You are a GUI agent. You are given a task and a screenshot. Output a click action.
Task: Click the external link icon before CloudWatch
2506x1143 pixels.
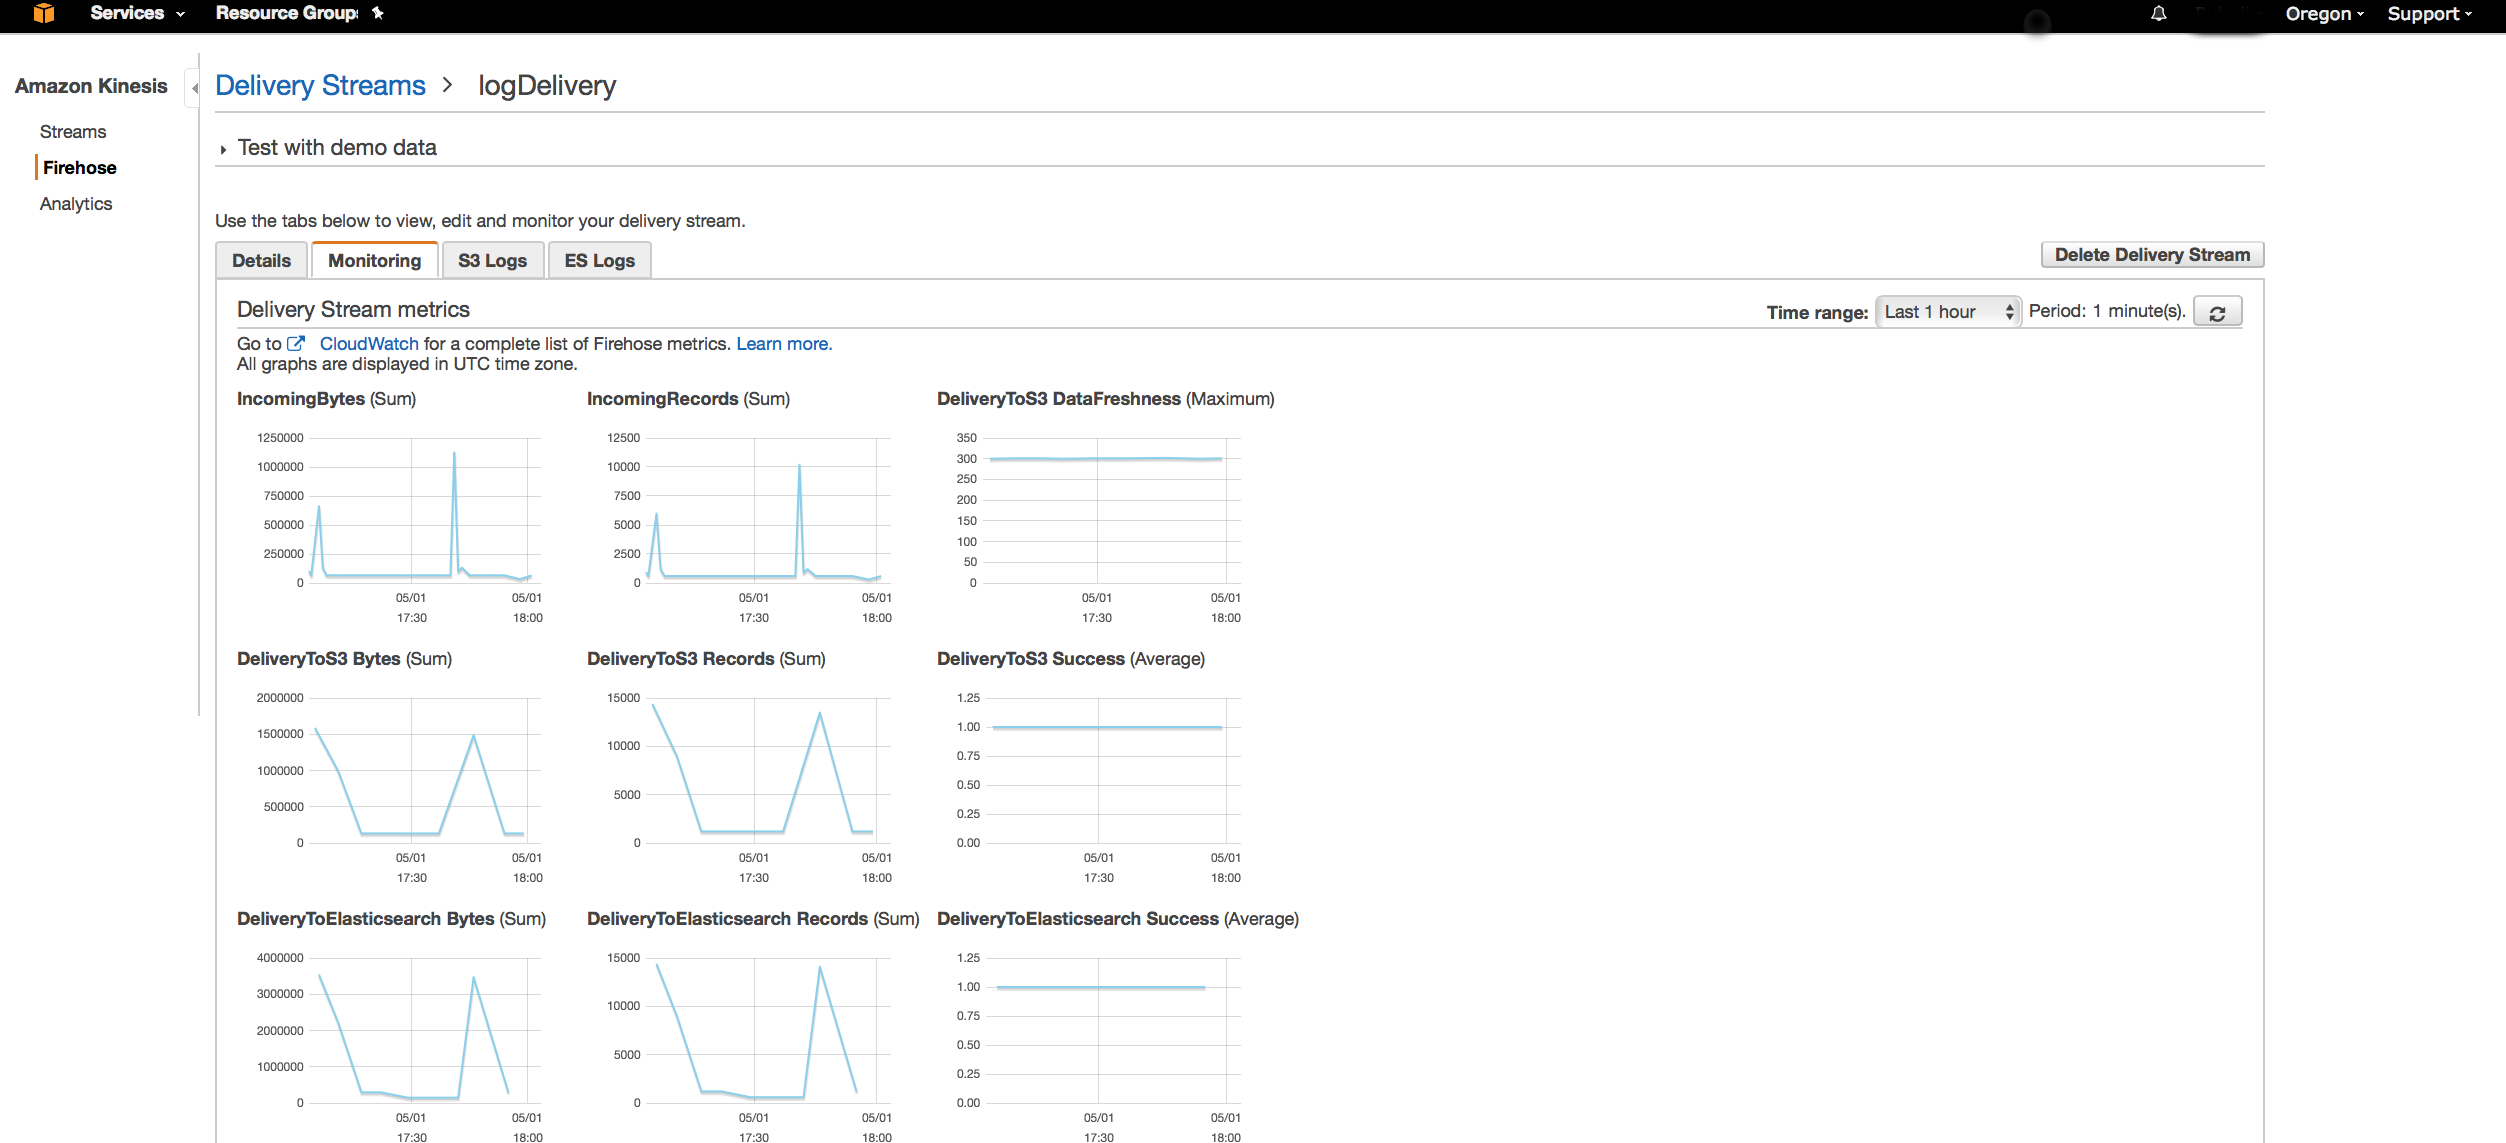tap(296, 343)
